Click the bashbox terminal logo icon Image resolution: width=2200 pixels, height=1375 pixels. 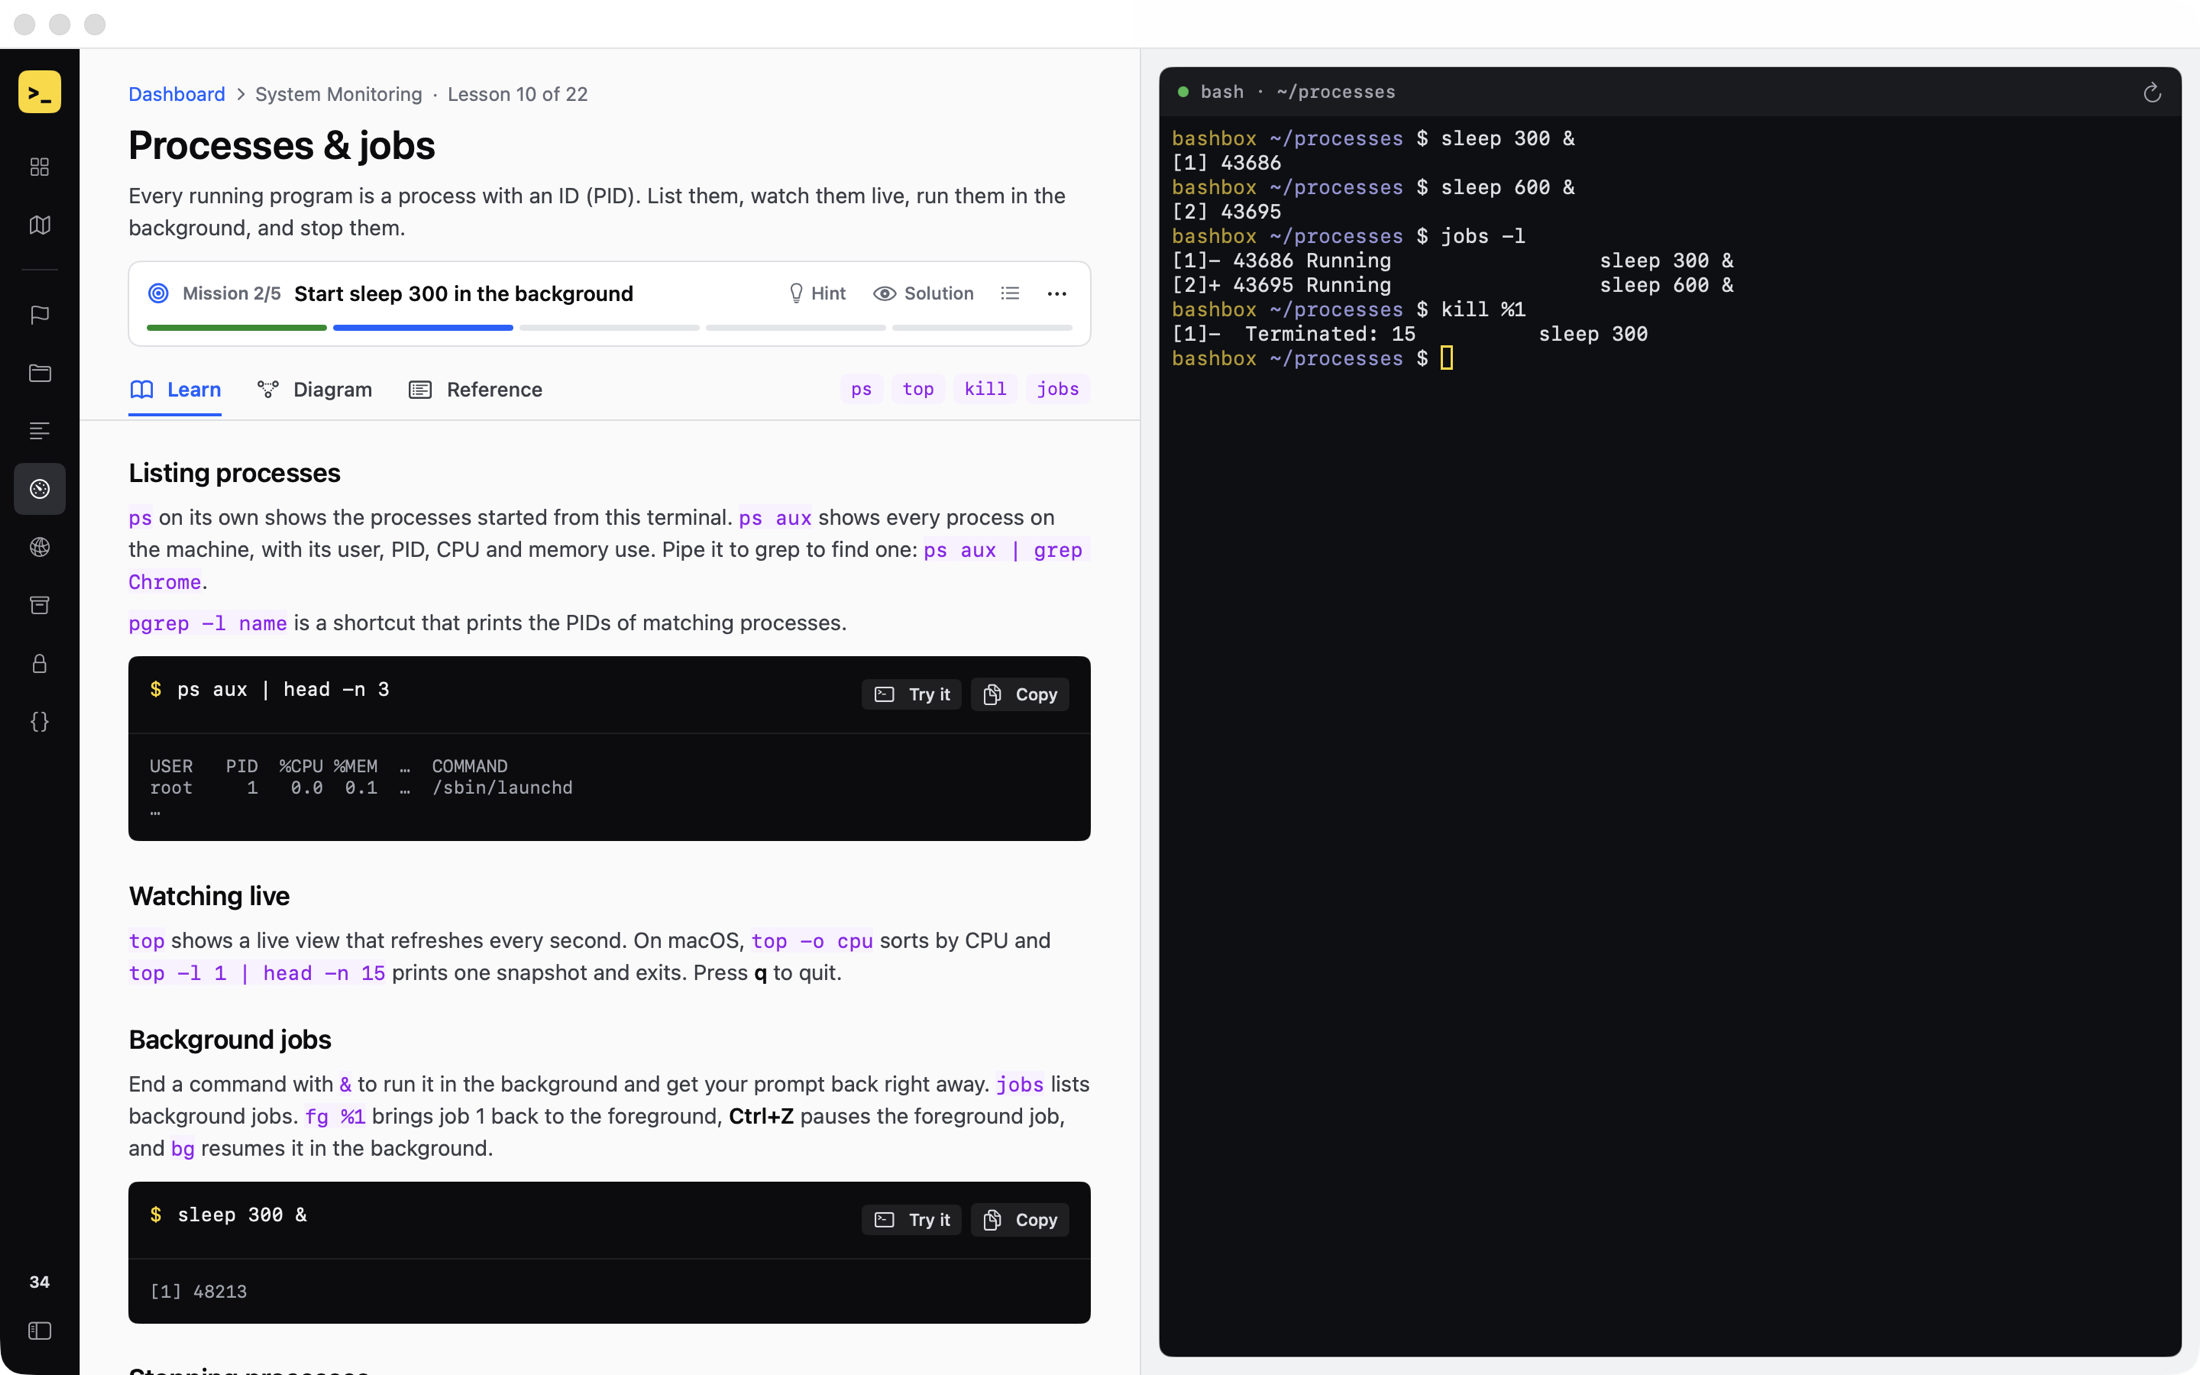click(x=40, y=93)
